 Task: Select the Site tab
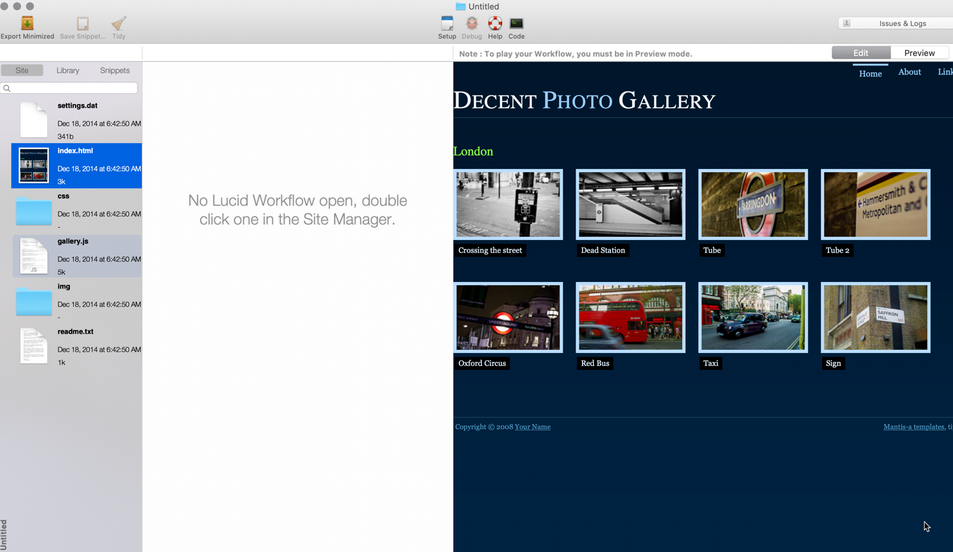[22, 71]
